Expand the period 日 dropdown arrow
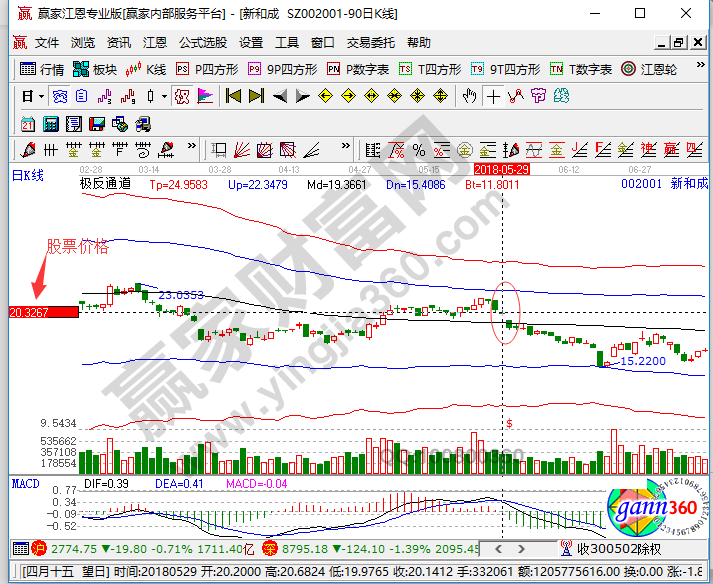This screenshot has height=584, width=713. [41, 97]
